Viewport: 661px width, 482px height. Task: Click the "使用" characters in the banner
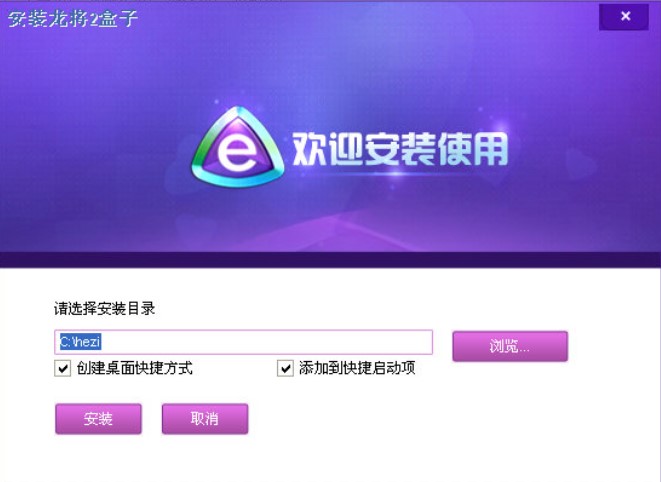tap(472, 149)
